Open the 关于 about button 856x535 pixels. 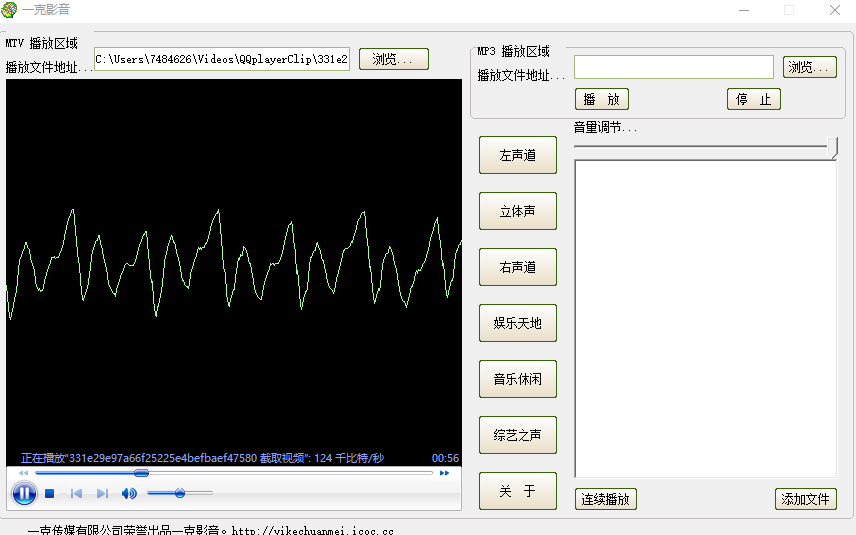click(x=518, y=491)
